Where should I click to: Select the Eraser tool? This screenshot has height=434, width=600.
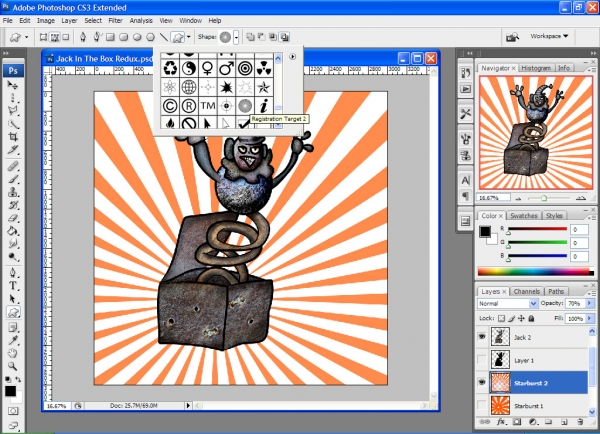tap(13, 218)
